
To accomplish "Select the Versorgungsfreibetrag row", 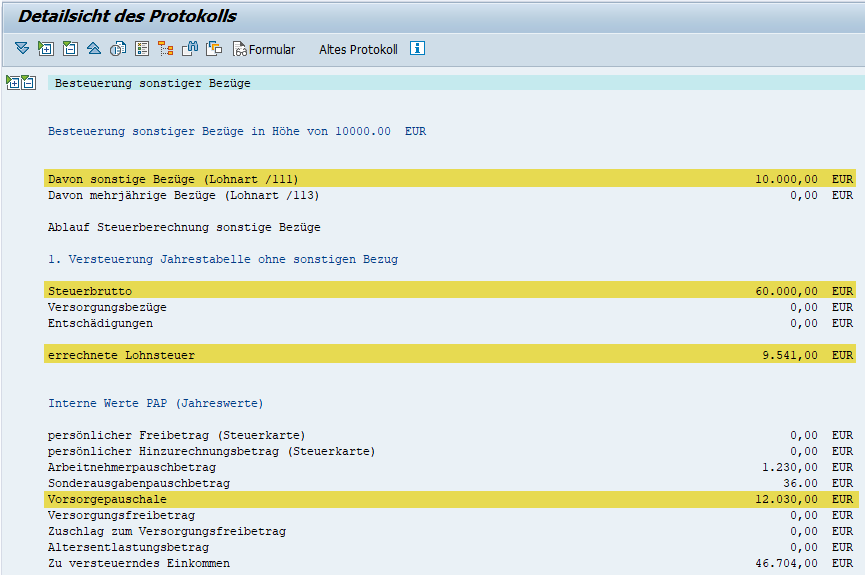I will pyautogui.click(x=450, y=515).
